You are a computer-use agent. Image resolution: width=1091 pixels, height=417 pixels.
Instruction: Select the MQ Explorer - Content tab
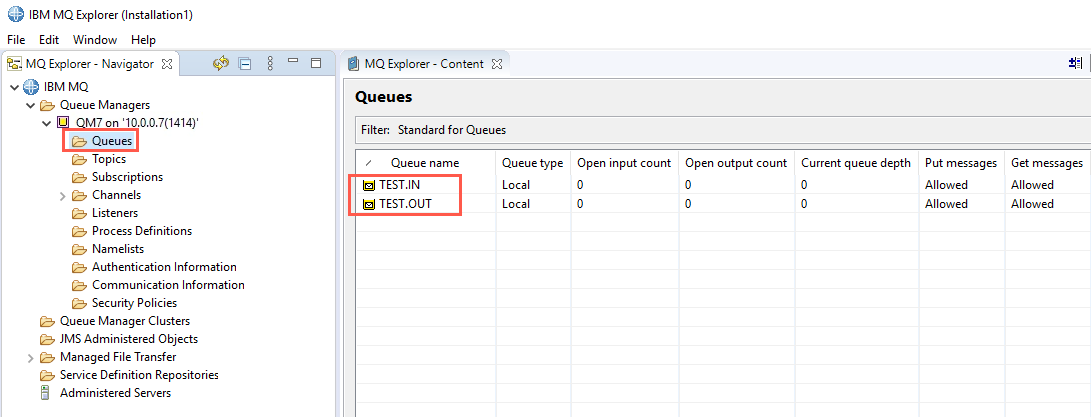tap(424, 64)
